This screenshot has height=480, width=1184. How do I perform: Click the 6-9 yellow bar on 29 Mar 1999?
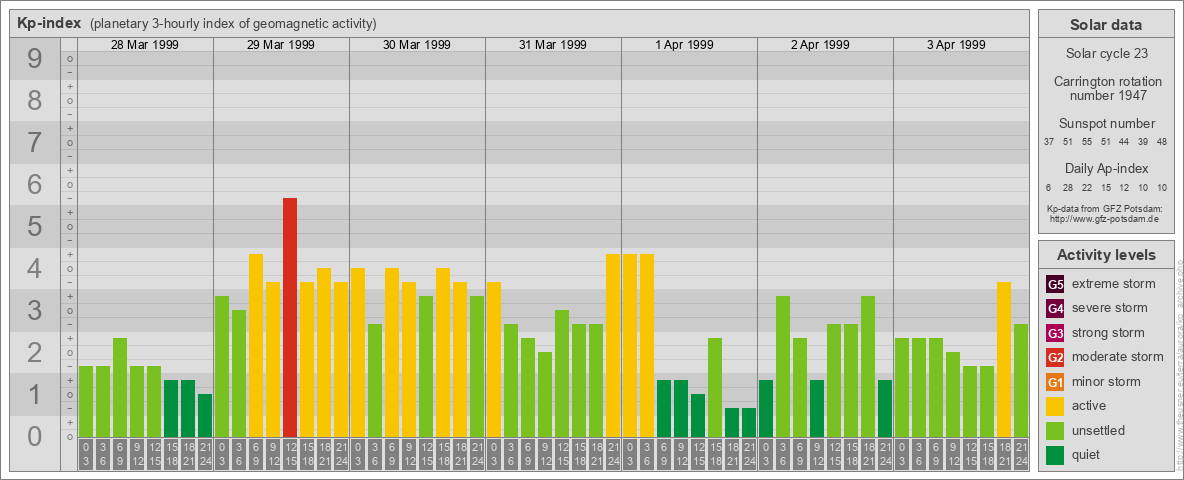coord(256,346)
